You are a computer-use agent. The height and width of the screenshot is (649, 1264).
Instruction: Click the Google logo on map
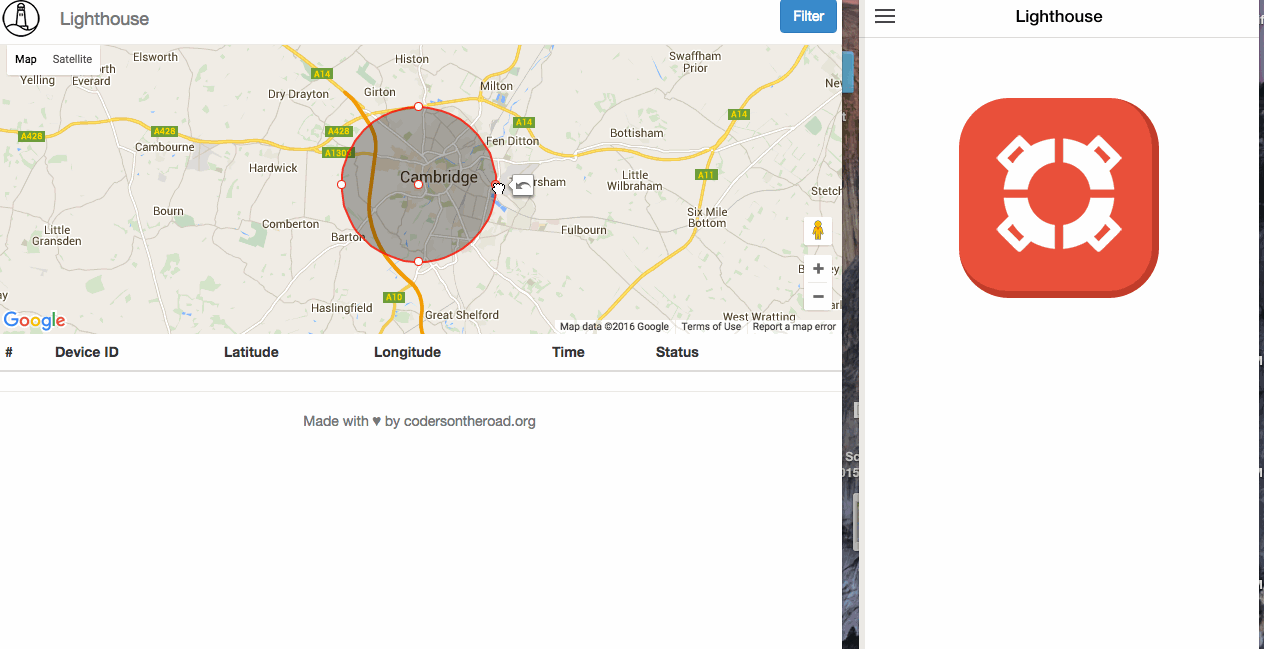34,320
